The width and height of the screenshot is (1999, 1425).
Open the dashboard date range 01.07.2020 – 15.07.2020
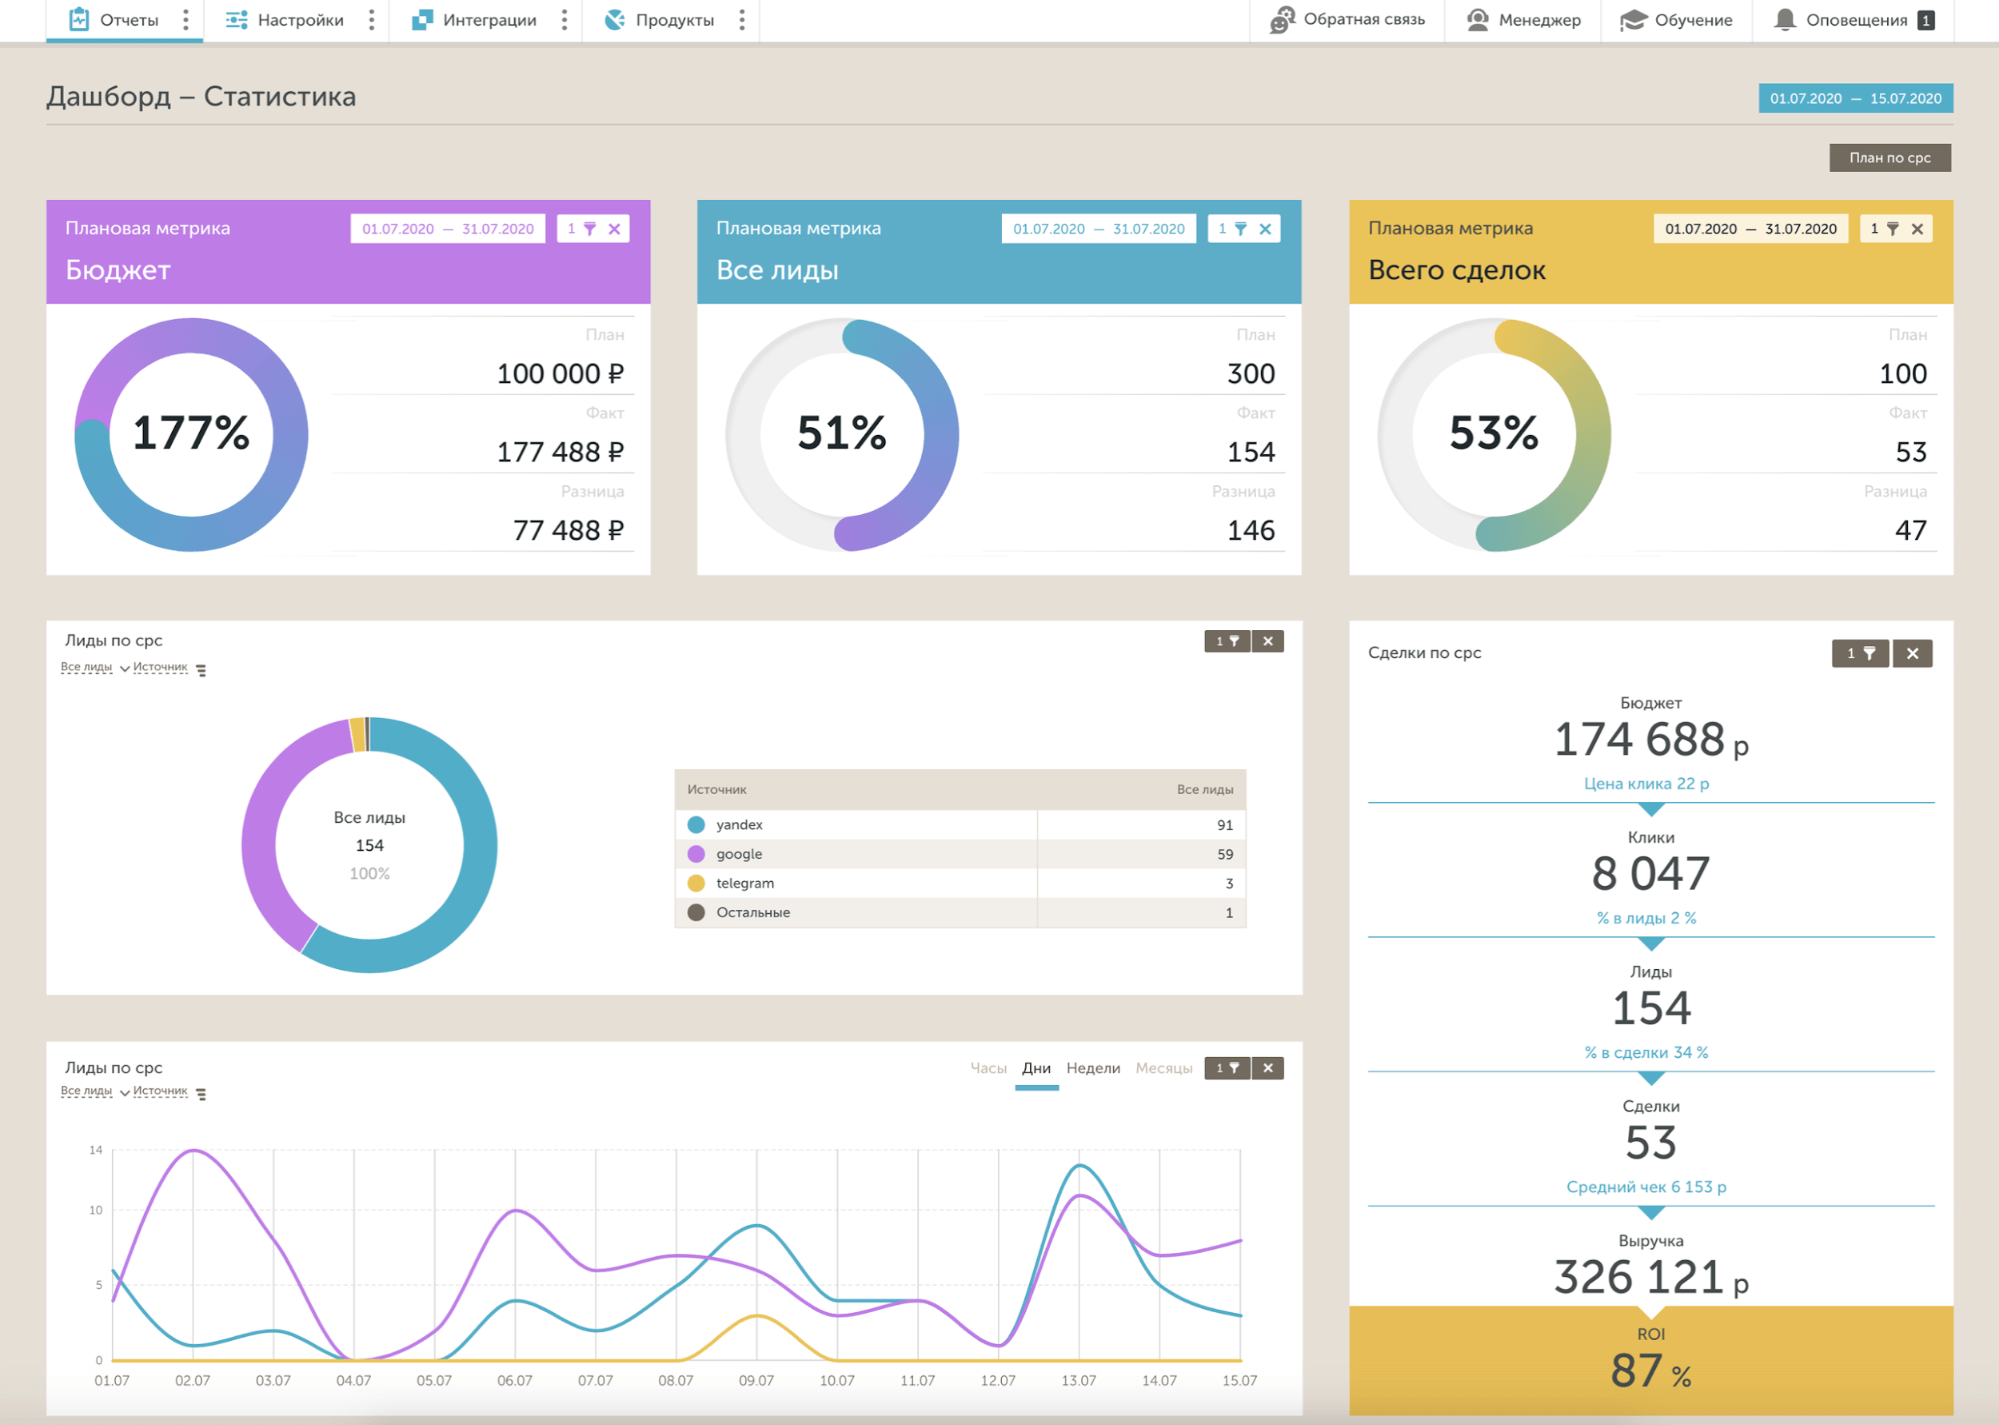1855,98
